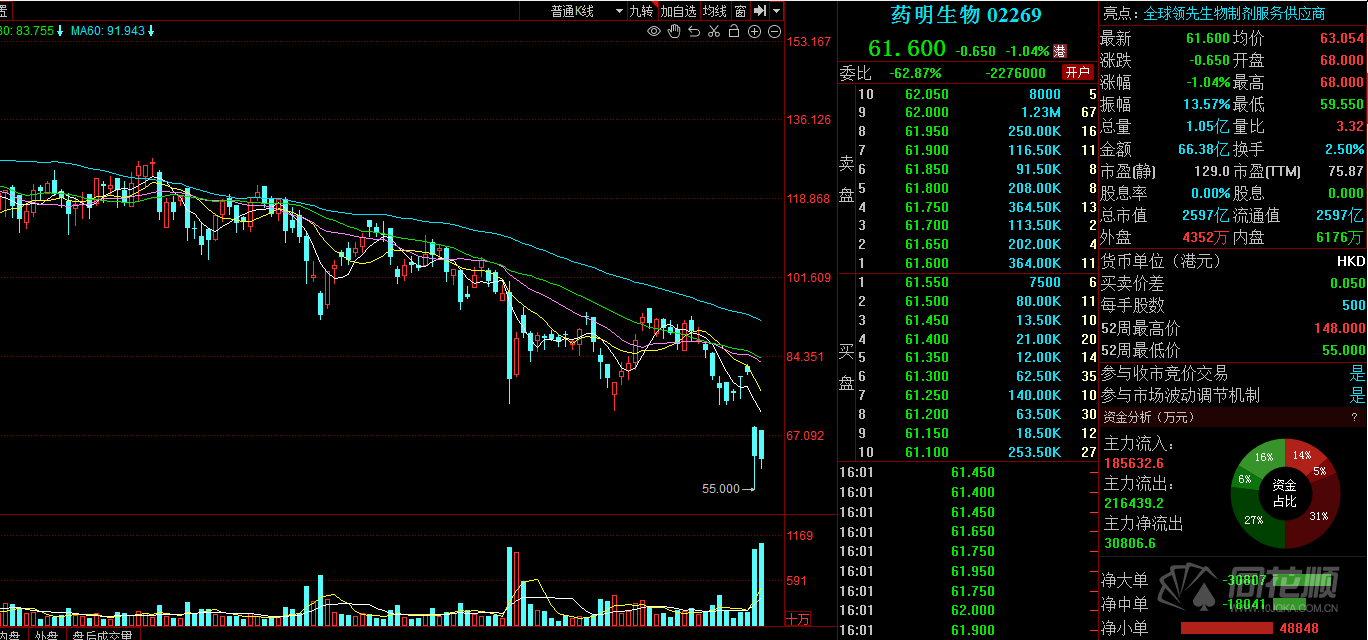Image resolution: width=1368 pixels, height=640 pixels.
Task: Expand the MA60 indicator arrow
Action: click(x=151, y=31)
